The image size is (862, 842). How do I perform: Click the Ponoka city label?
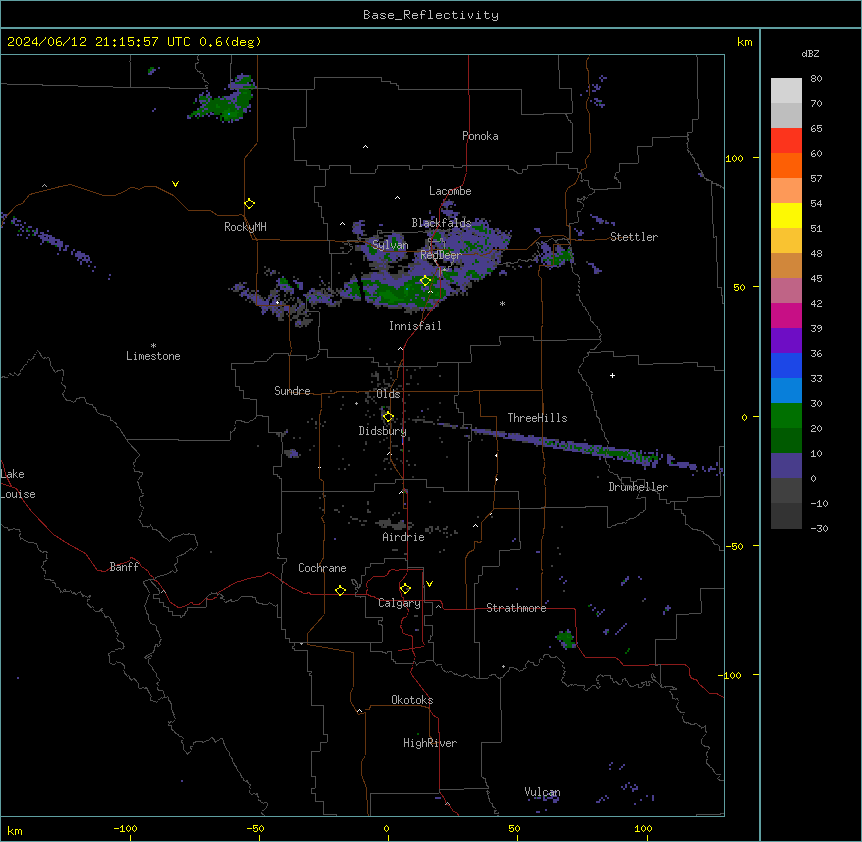pyautogui.click(x=480, y=136)
